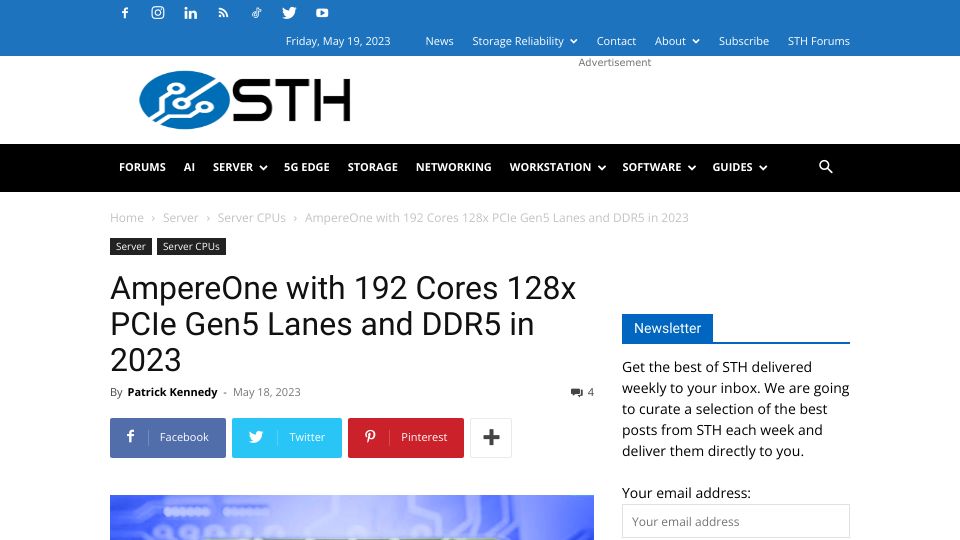Open the search magnifier icon
This screenshot has width=960, height=540.
click(825, 167)
